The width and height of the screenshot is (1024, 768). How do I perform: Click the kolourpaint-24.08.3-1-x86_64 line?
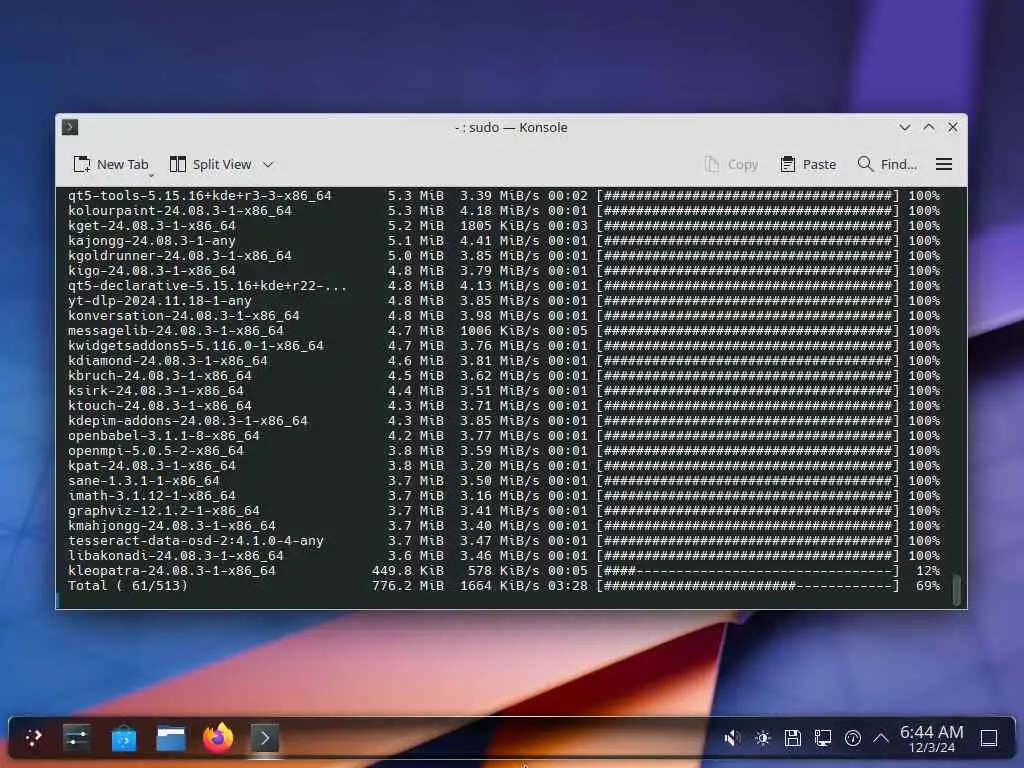tap(180, 210)
